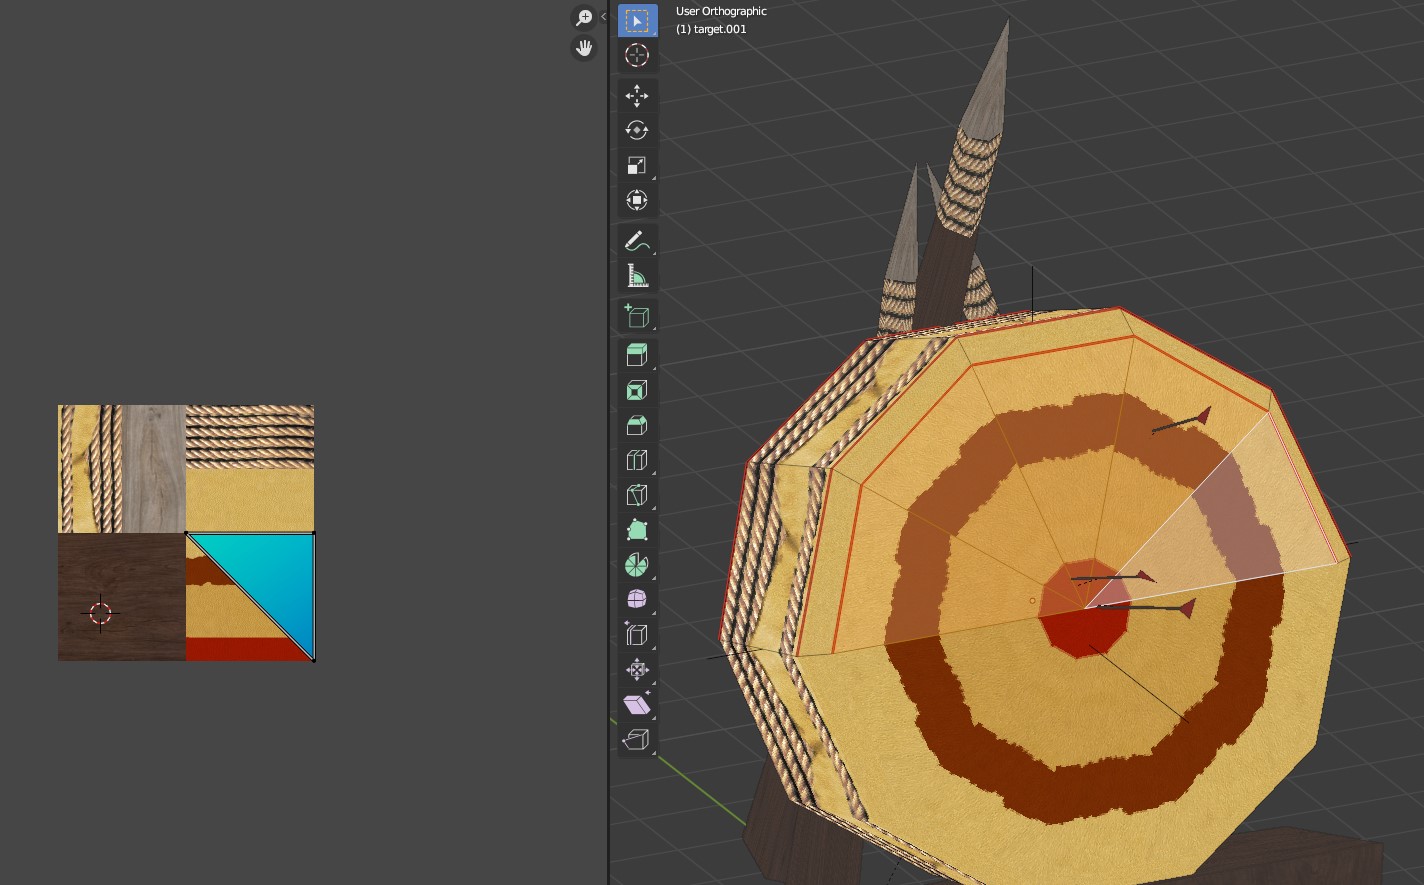Choose the Extrude Region tool
This screenshot has width=1424, height=885.
tap(637, 355)
